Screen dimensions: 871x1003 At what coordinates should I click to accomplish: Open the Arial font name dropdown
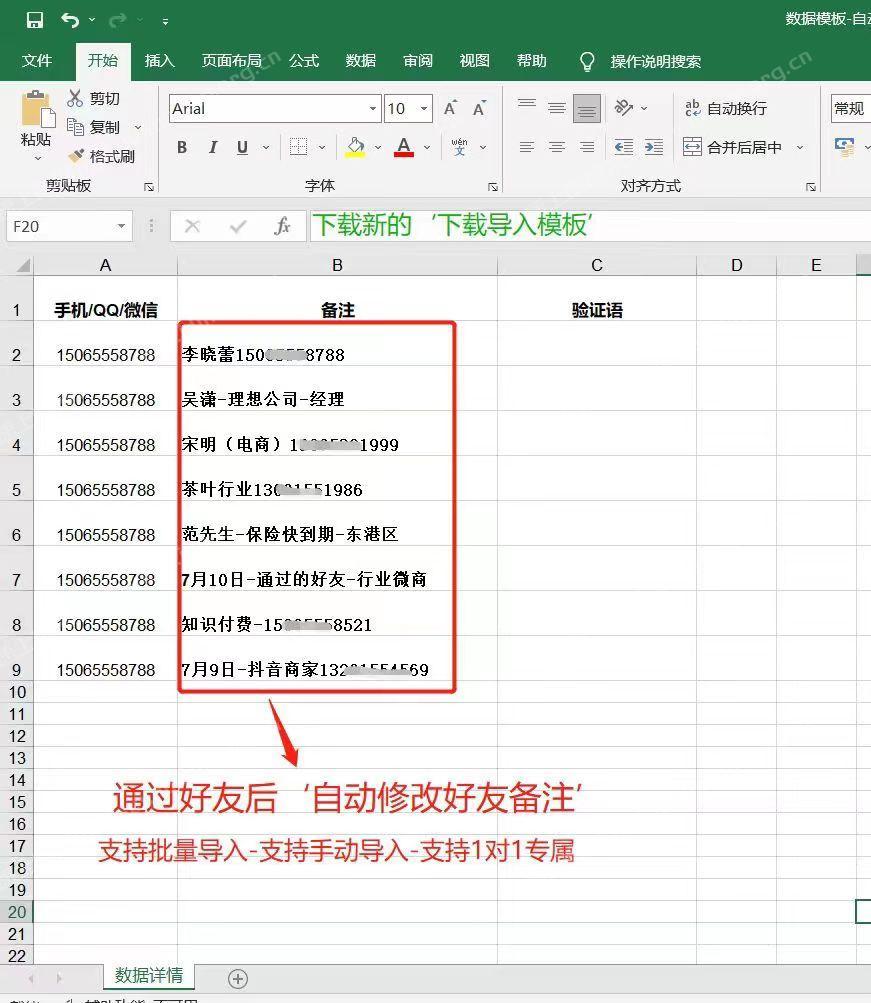pos(372,109)
